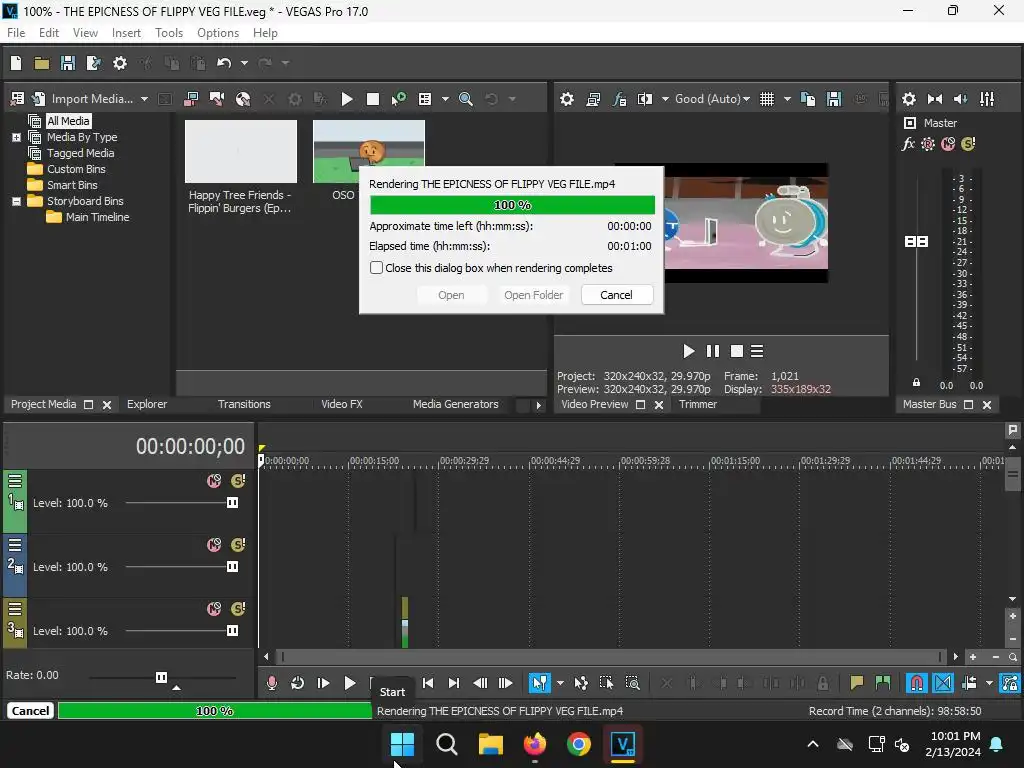Adjust the Rate slider
Image resolution: width=1024 pixels, height=768 pixels.
(x=161, y=677)
